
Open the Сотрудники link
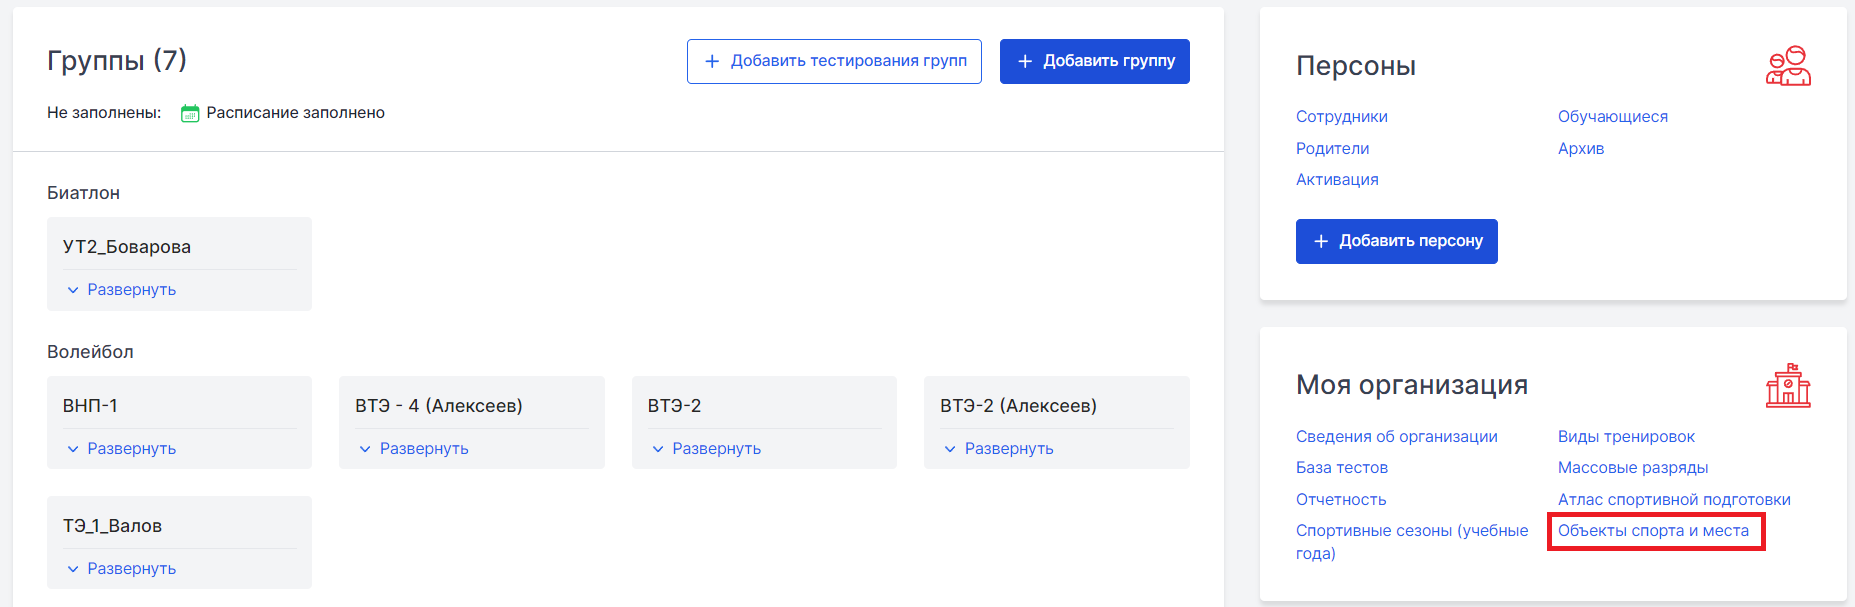point(1341,117)
